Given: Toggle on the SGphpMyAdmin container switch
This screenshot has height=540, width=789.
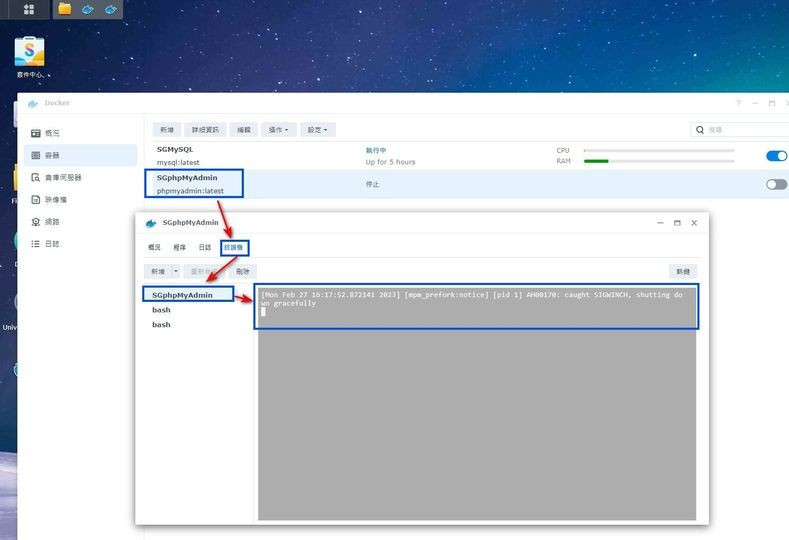Looking at the screenshot, I should [776, 184].
